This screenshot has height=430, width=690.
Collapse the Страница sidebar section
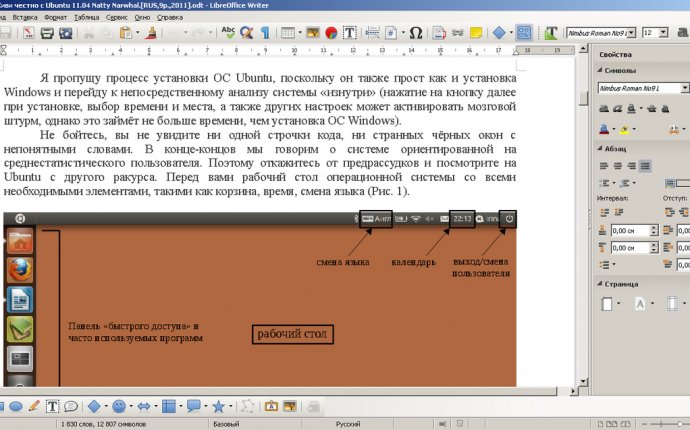point(600,284)
